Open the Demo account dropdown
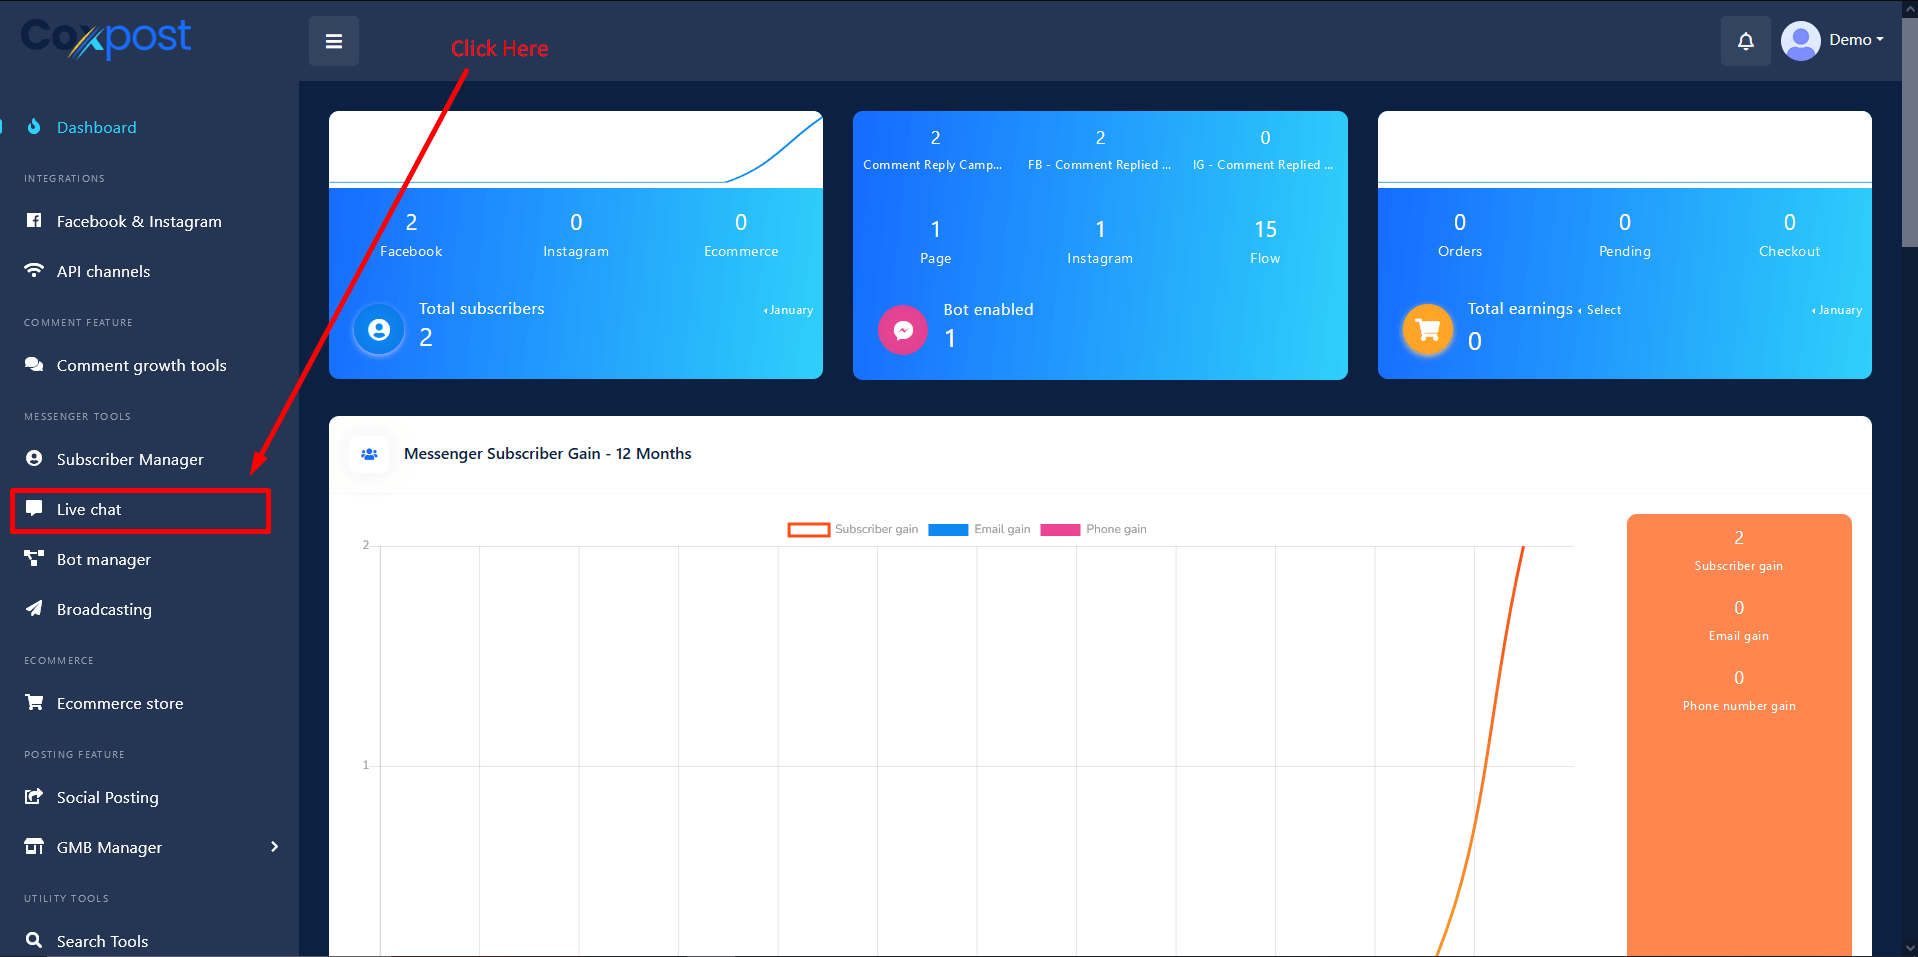This screenshot has width=1918, height=957. pos(1856,40)
